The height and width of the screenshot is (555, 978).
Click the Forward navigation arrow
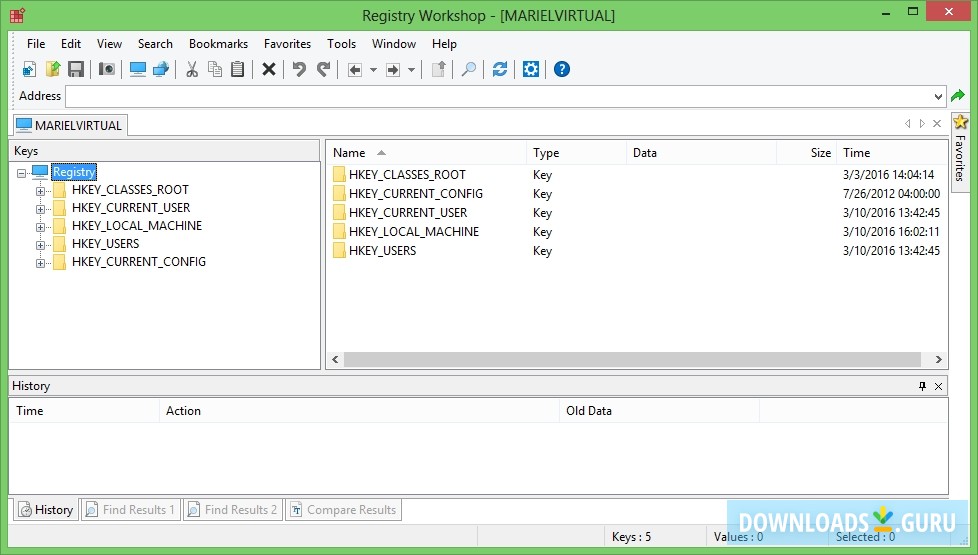coord(393,70)
